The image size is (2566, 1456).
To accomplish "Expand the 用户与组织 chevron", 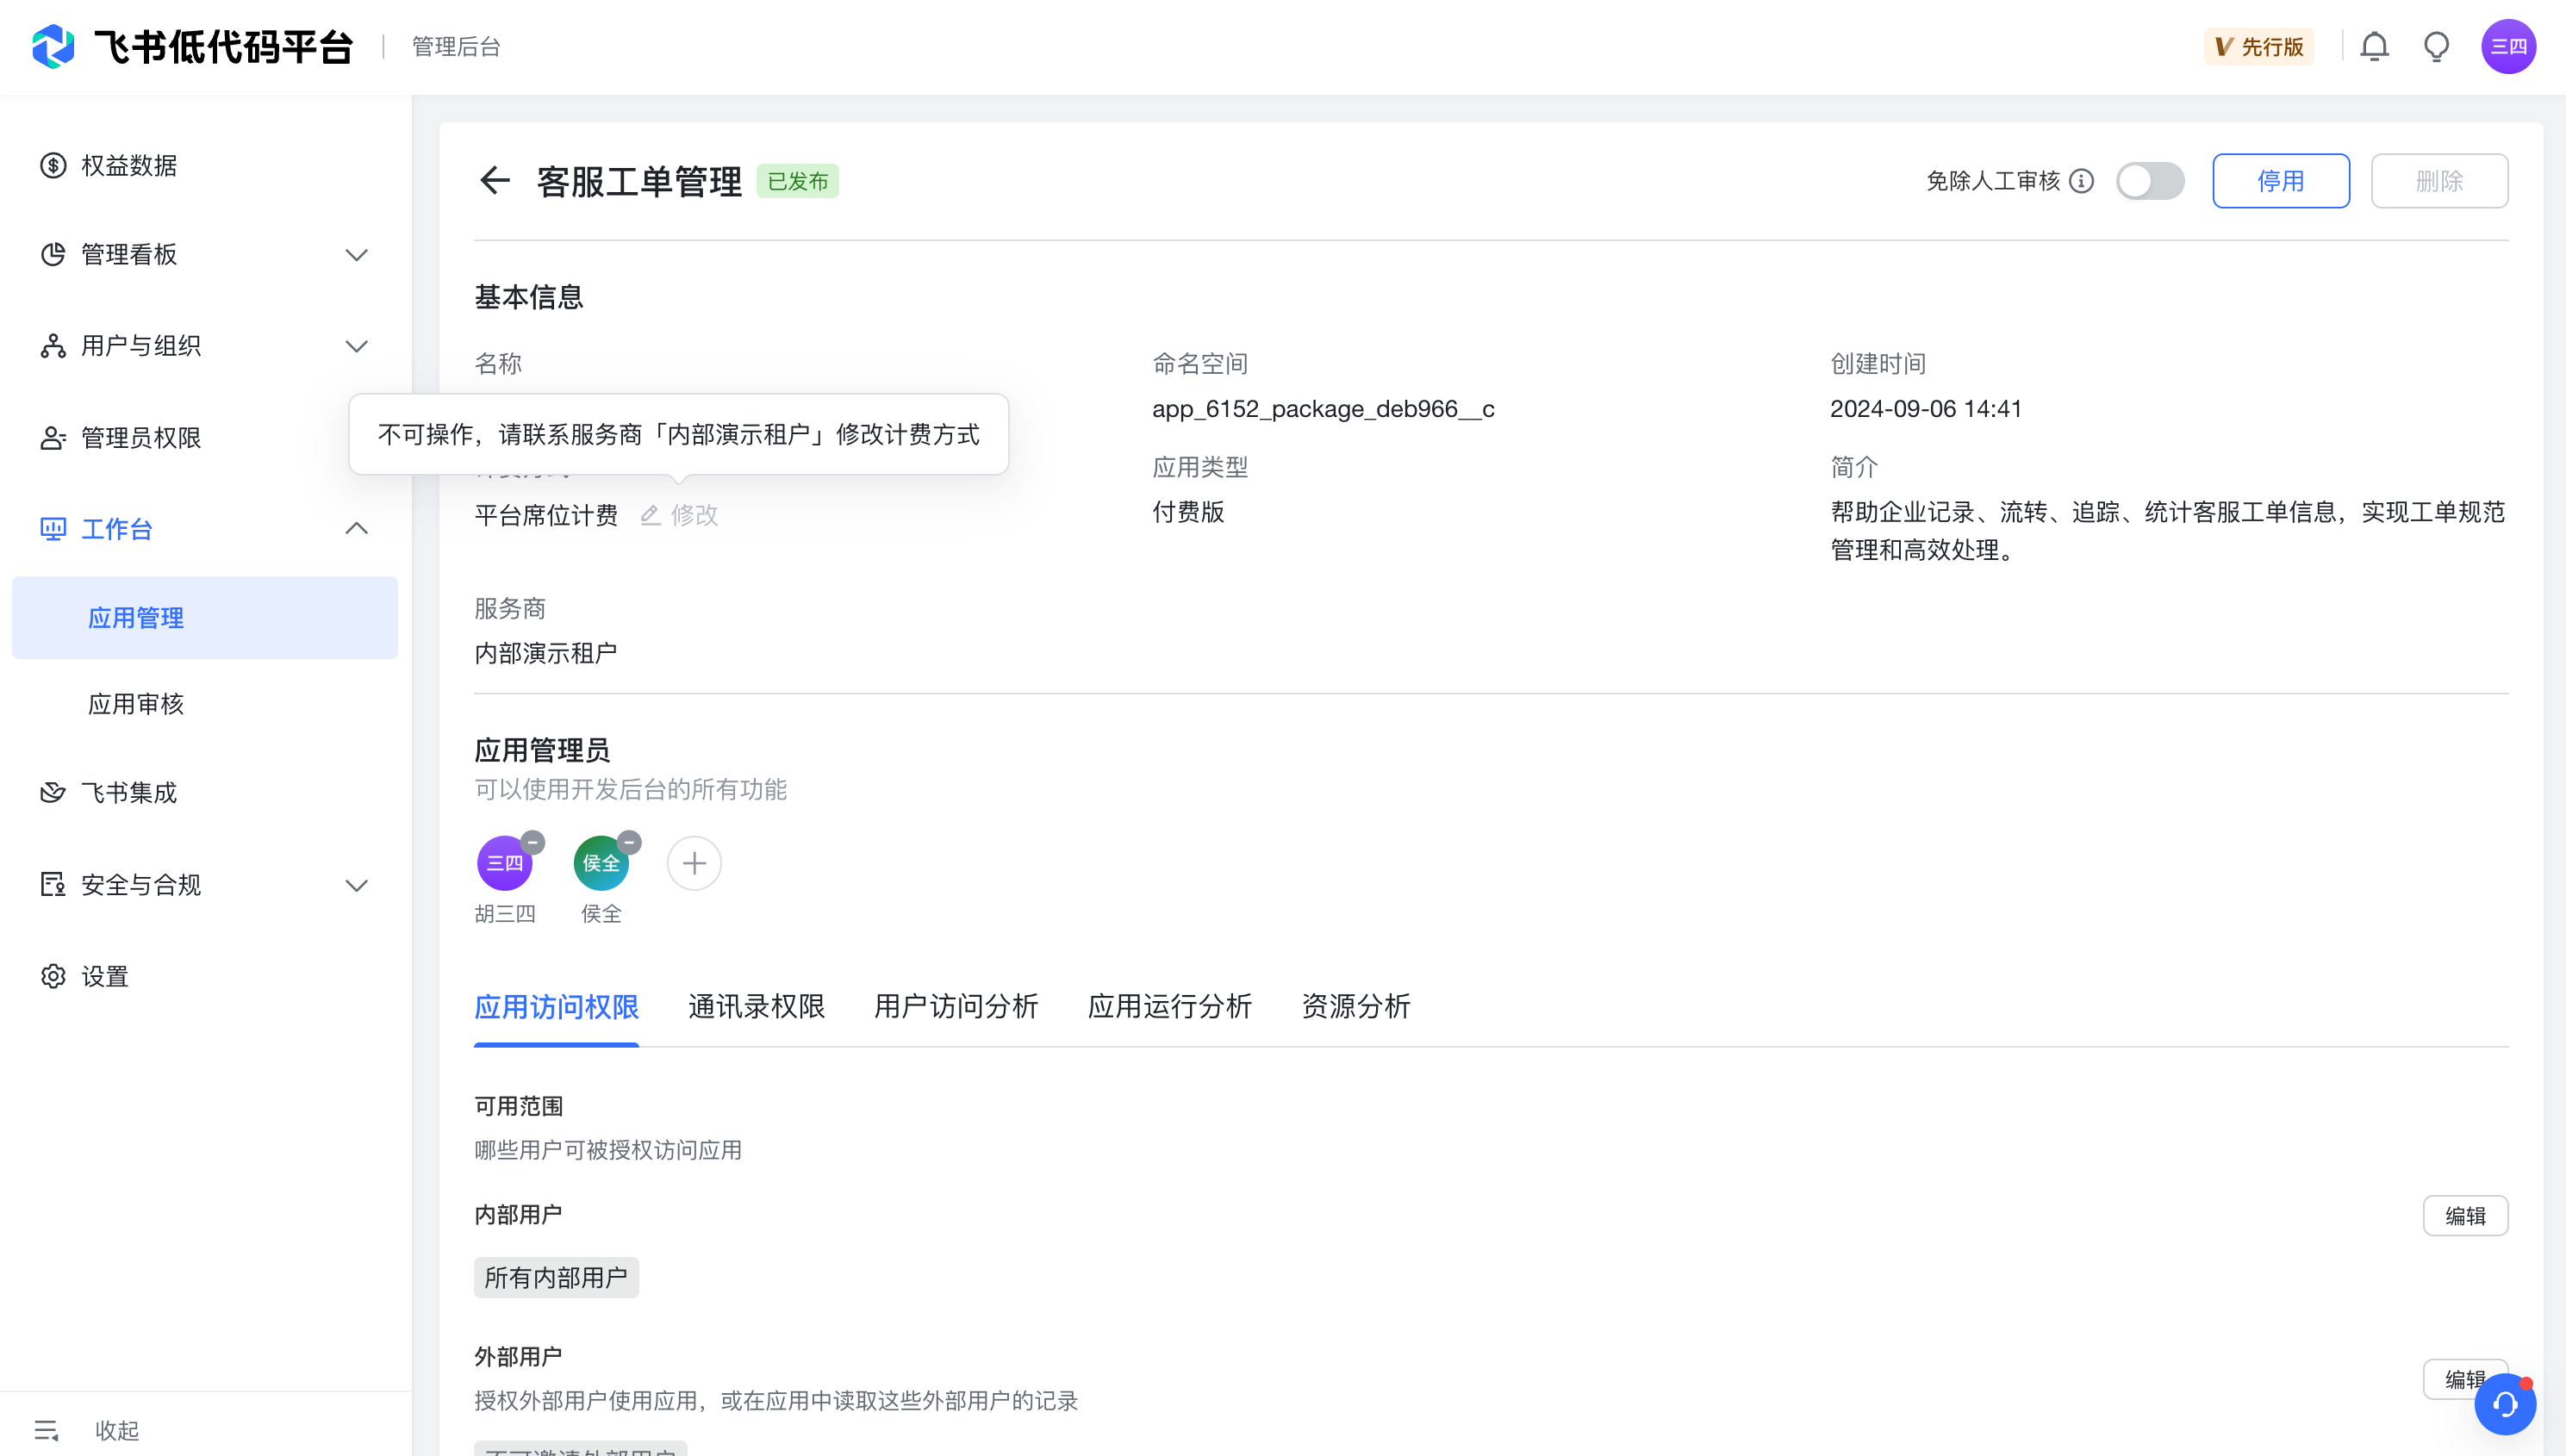I will pyautogui.click(x=357, y=347).
